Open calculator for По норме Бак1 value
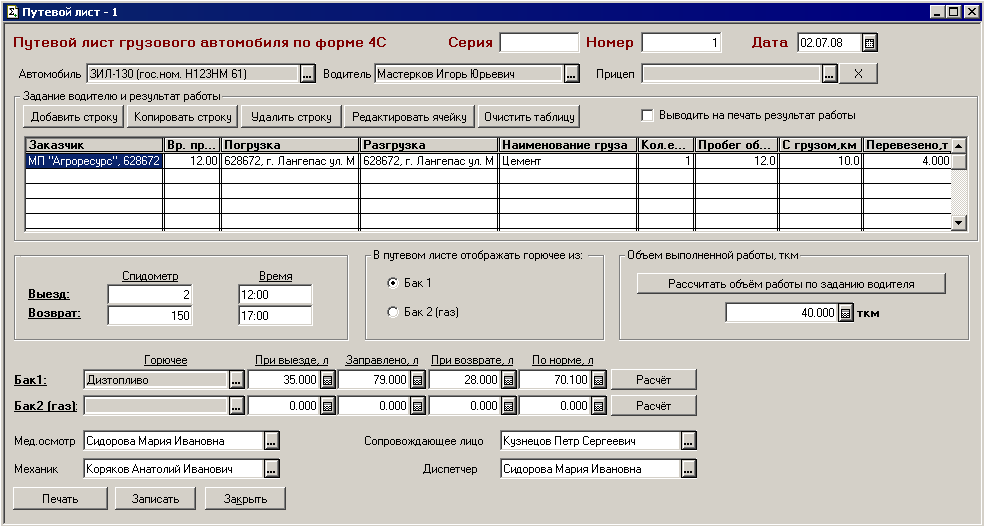The height and width of the screenshot is (526, 984). pos(598,380)
